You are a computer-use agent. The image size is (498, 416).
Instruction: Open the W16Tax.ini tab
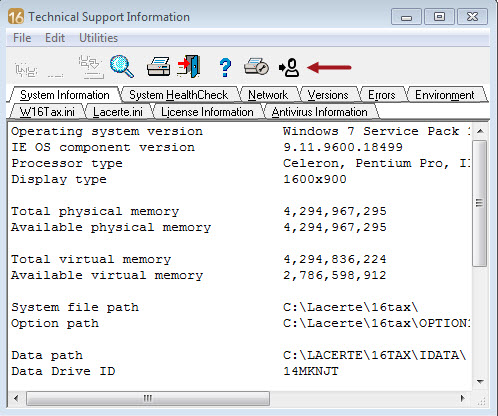(x=47, y=112)
